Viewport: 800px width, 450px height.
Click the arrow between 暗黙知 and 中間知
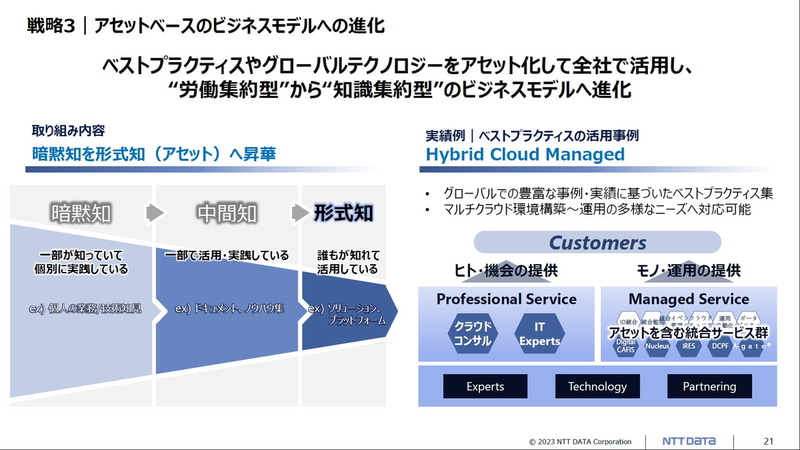[155, 213]
